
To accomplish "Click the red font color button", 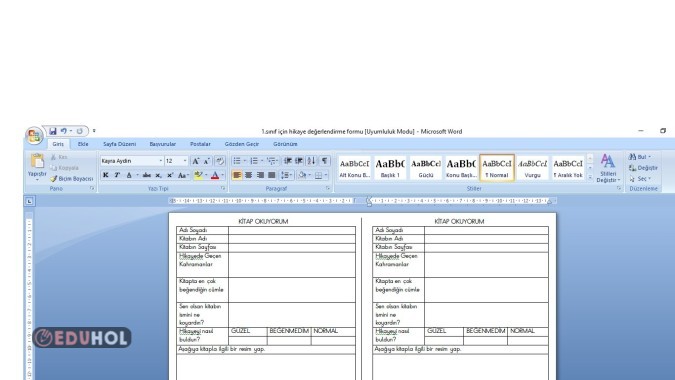I will (215, 175).
